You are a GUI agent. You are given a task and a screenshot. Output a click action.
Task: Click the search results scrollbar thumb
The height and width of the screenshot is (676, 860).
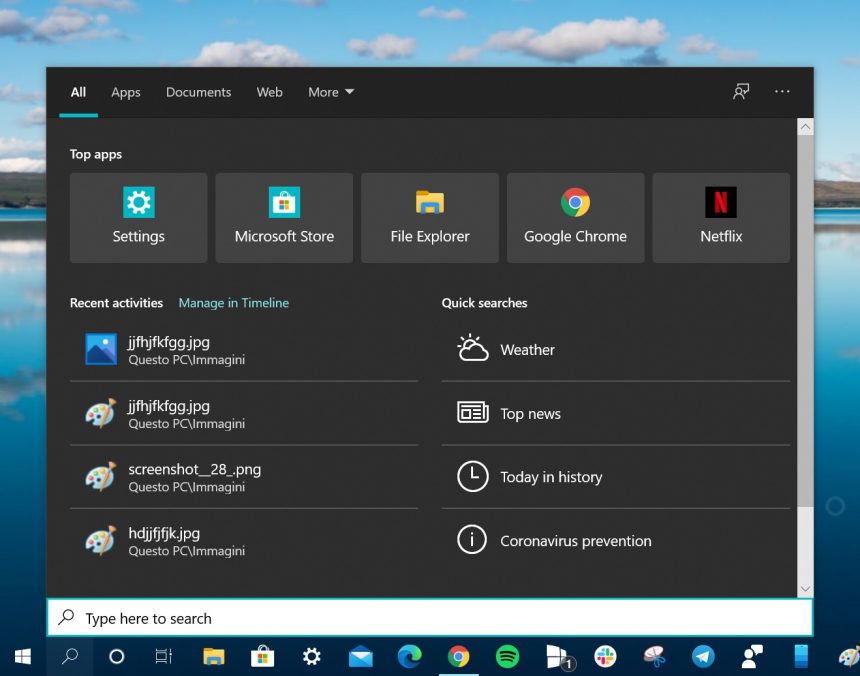click(805, 321)
